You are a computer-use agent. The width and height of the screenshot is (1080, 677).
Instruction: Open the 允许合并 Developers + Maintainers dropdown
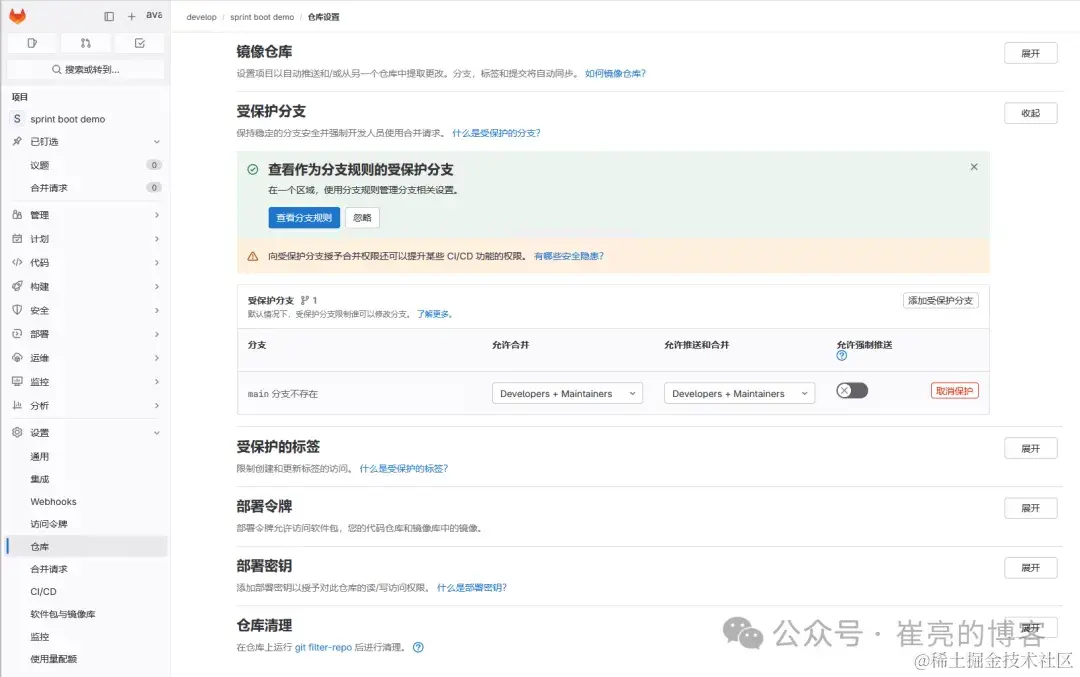(566, 393)
